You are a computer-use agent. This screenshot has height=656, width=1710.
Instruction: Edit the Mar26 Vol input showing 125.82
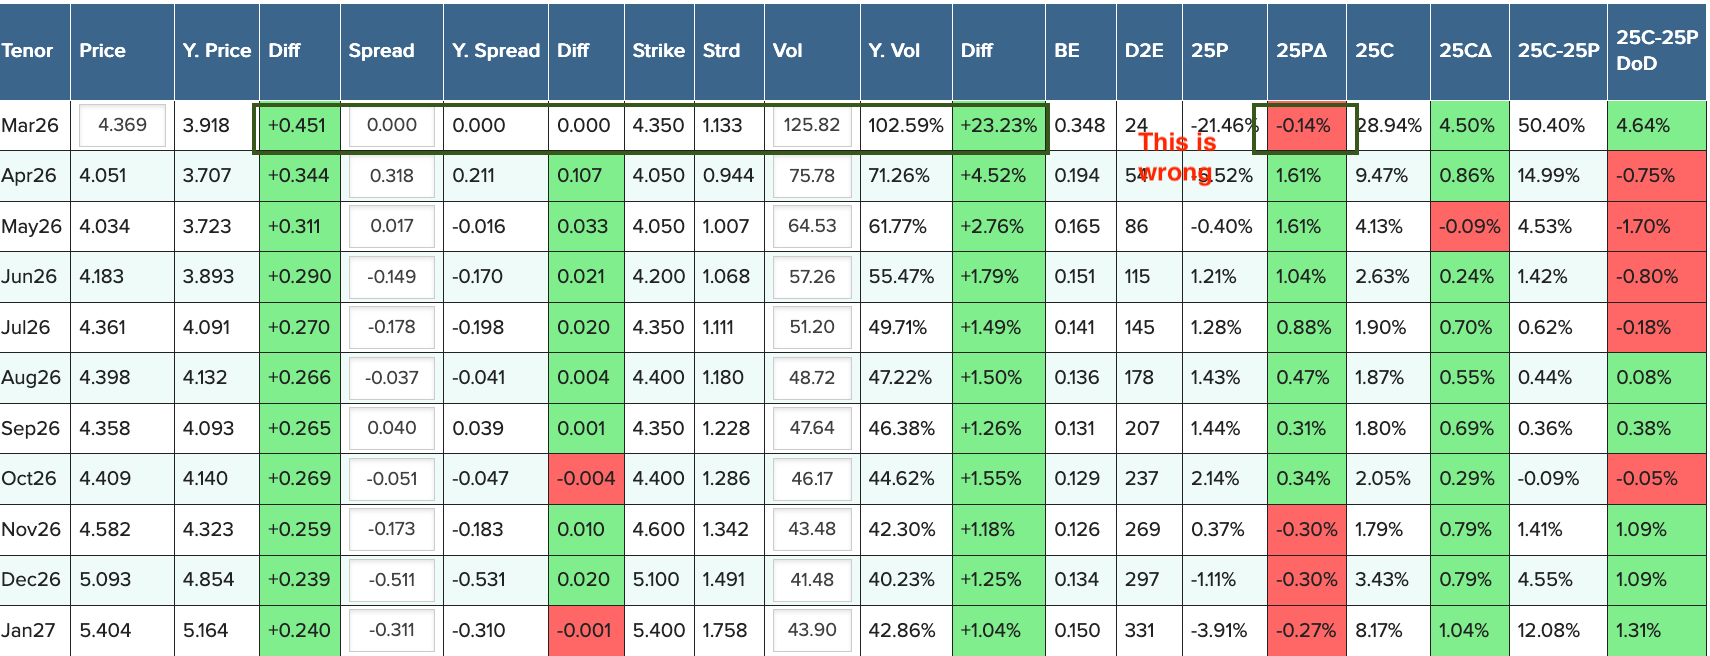(x=811, y=125)
